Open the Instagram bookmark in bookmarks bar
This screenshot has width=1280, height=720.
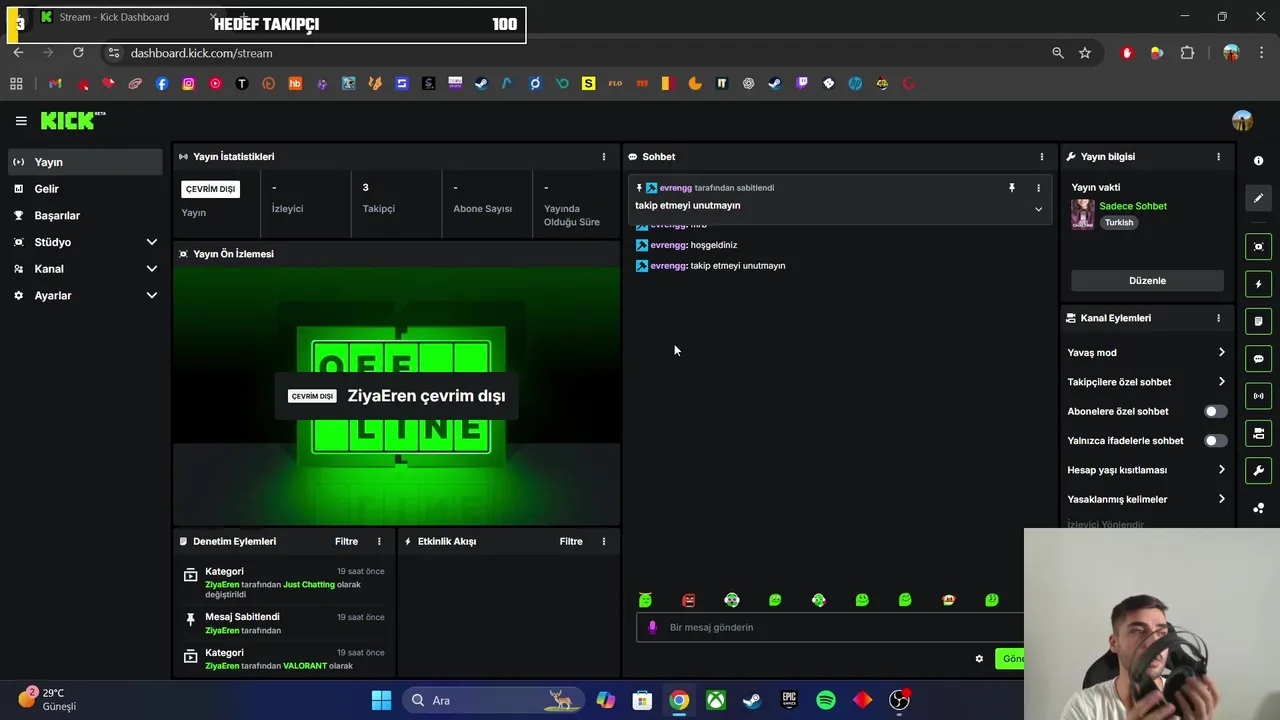tap(188, 84)
